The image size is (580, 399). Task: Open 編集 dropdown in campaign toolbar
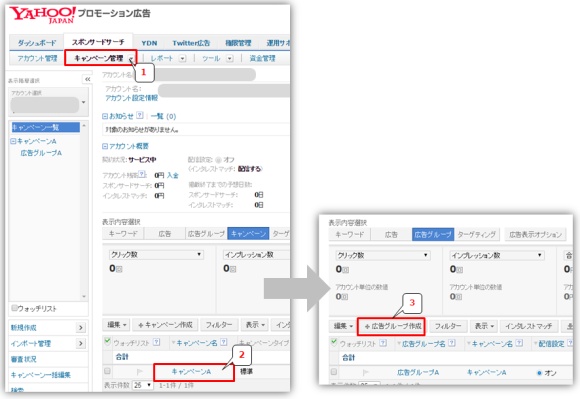[x=117, y=325]
